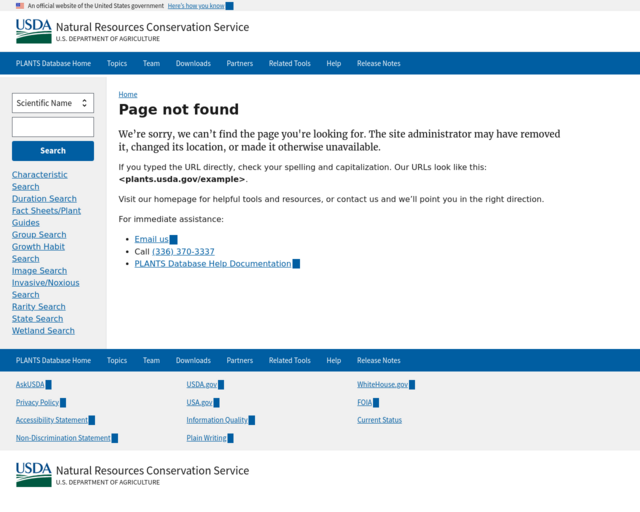Open Help in the footer navigation bar

click(x=333, y=361)
